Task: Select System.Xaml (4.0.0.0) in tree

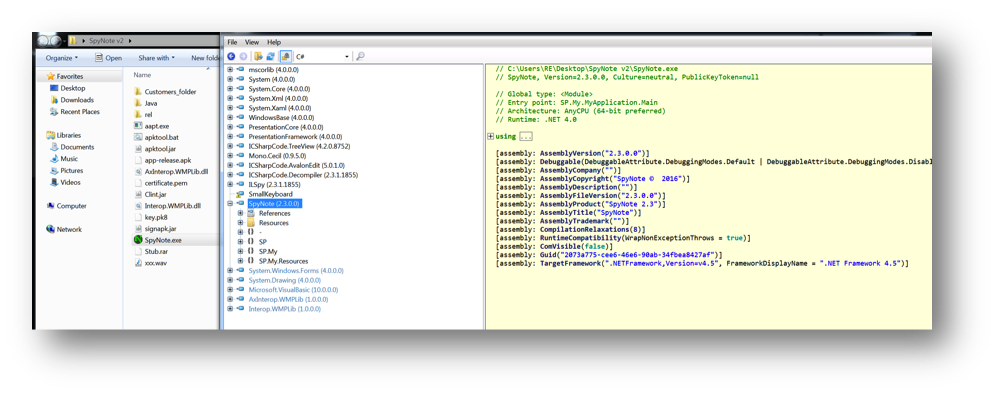Action: 278,108
